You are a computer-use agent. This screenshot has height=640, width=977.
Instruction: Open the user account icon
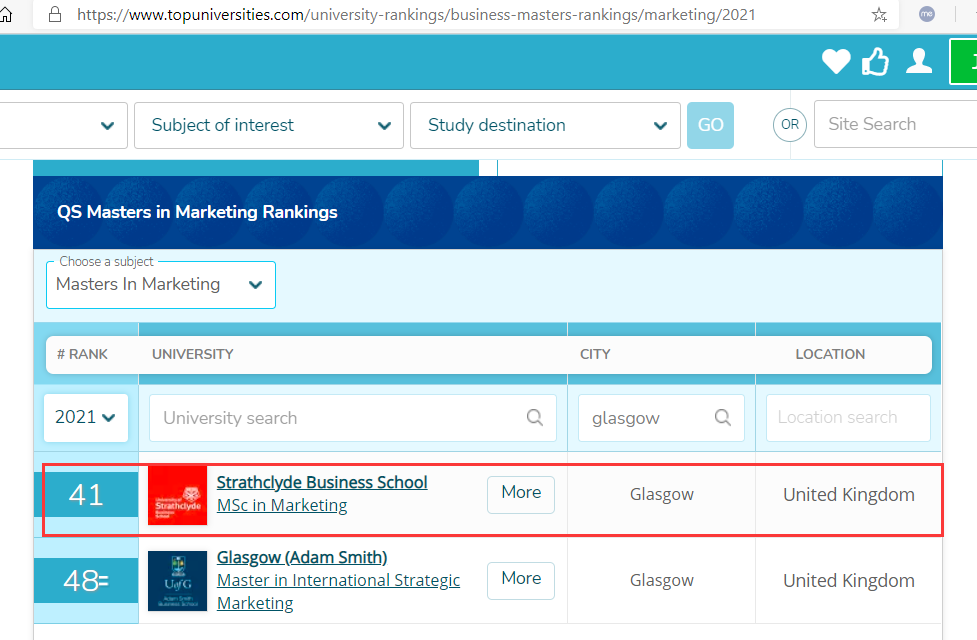tap(919, 61)
